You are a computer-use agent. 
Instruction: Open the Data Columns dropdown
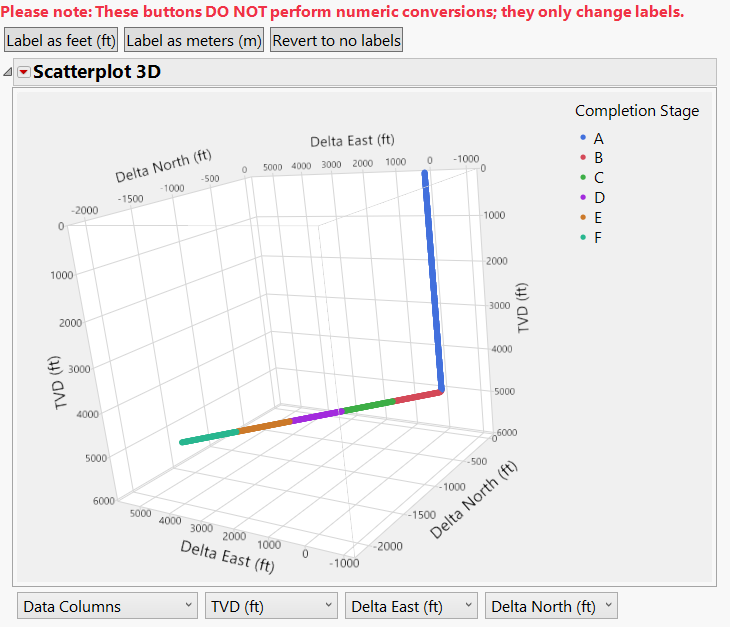click(x=107, y=606)
